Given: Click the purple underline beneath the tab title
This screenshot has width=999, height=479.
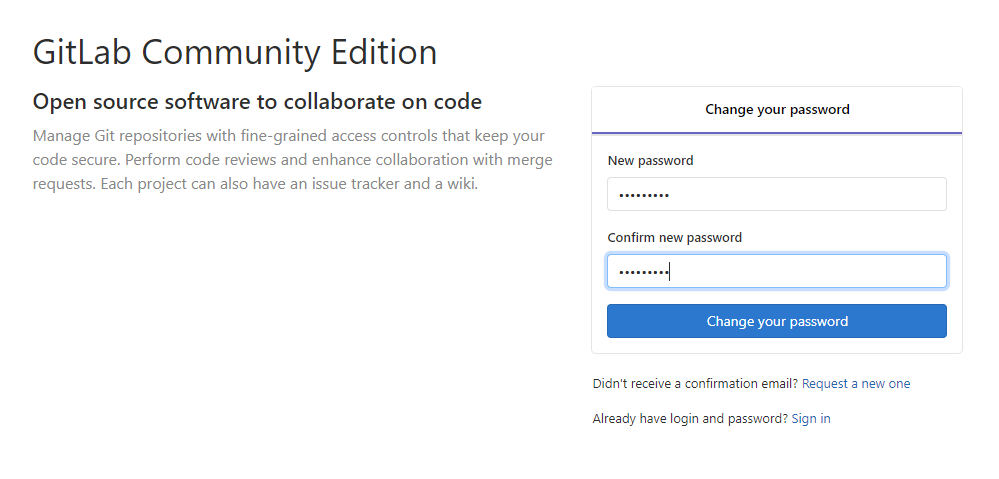Looking at the screenshot, I should (x=777, y=133).
